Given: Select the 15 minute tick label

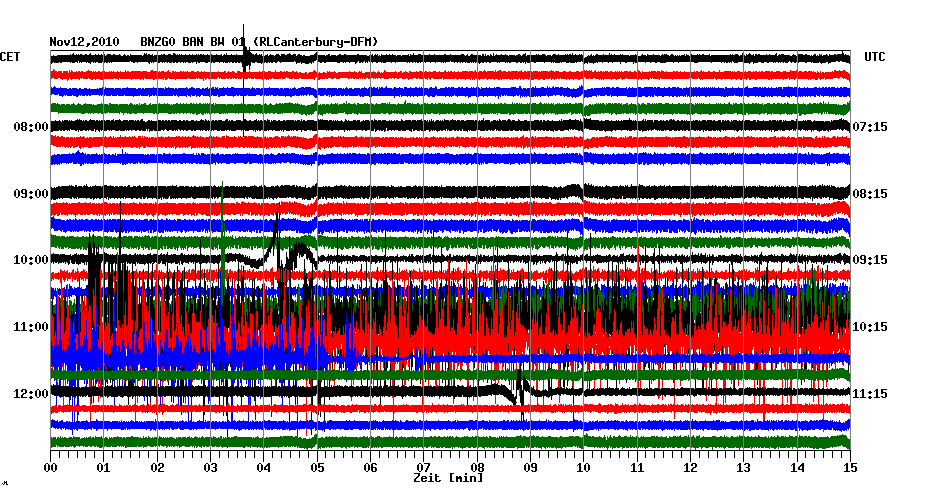Looking at the screenshot, I should click(x=849, y=467).
